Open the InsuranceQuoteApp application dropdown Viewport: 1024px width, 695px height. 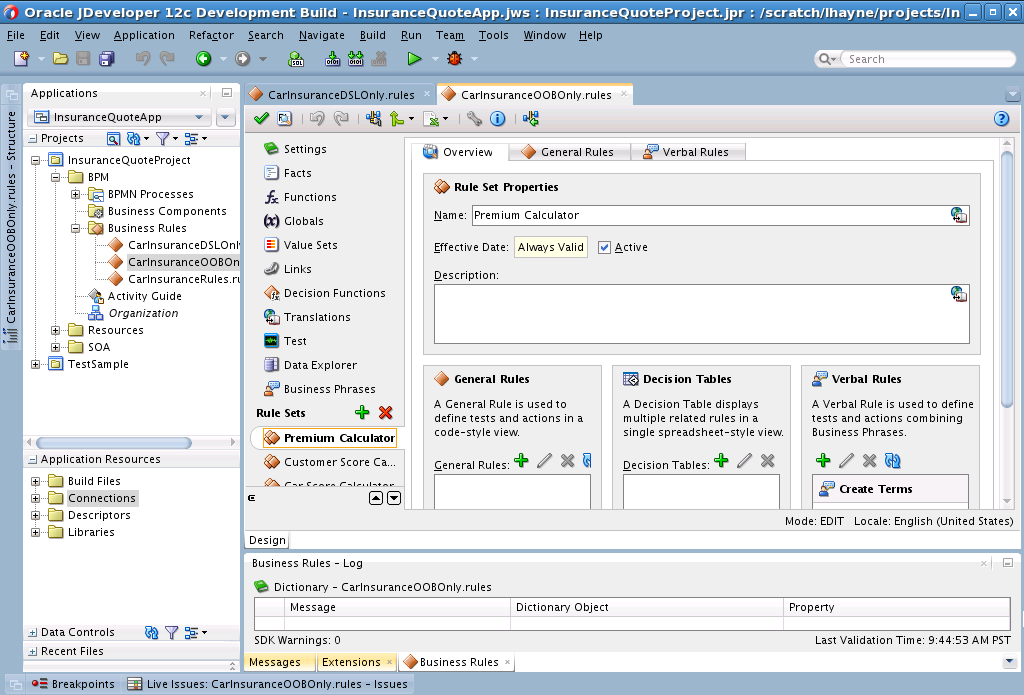(x=199, y=117)
